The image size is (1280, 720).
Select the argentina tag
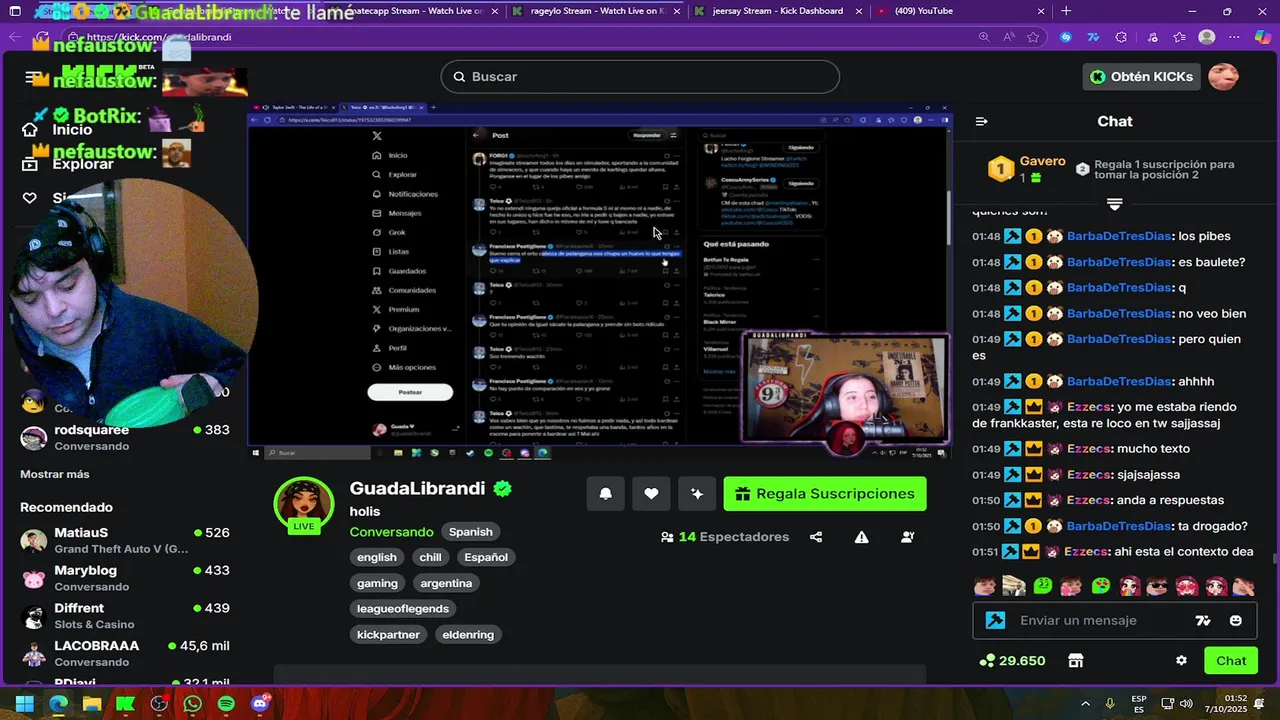pos(446,583)
